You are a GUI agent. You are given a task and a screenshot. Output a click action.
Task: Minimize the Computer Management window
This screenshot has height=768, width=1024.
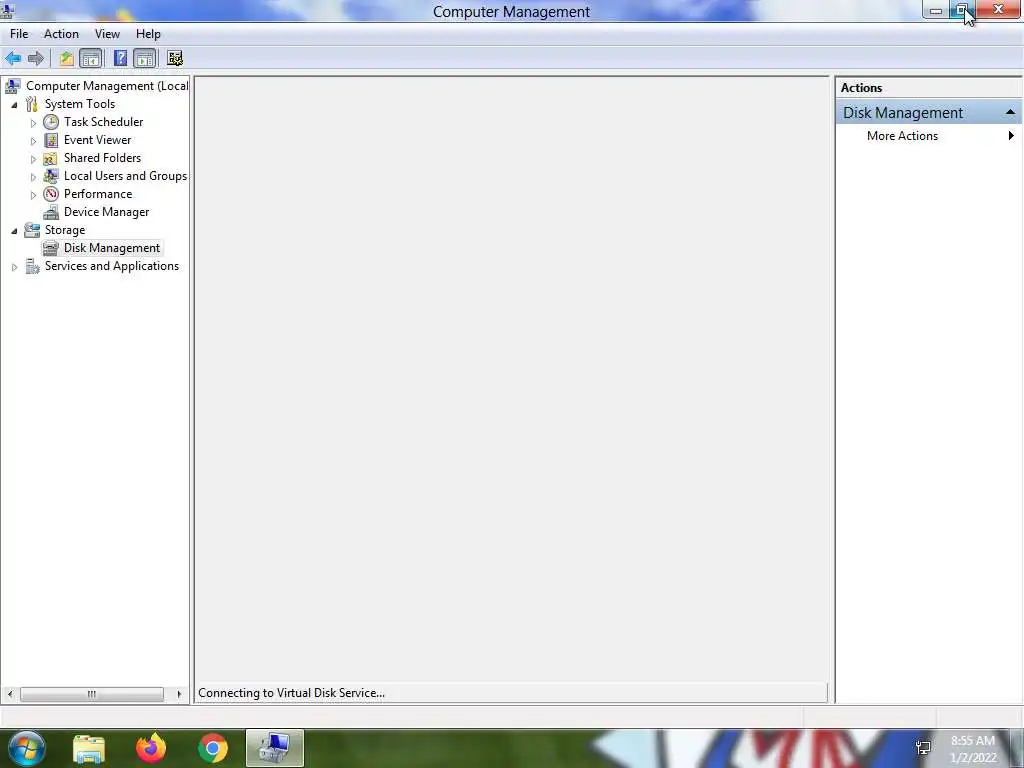click(936, 10)
